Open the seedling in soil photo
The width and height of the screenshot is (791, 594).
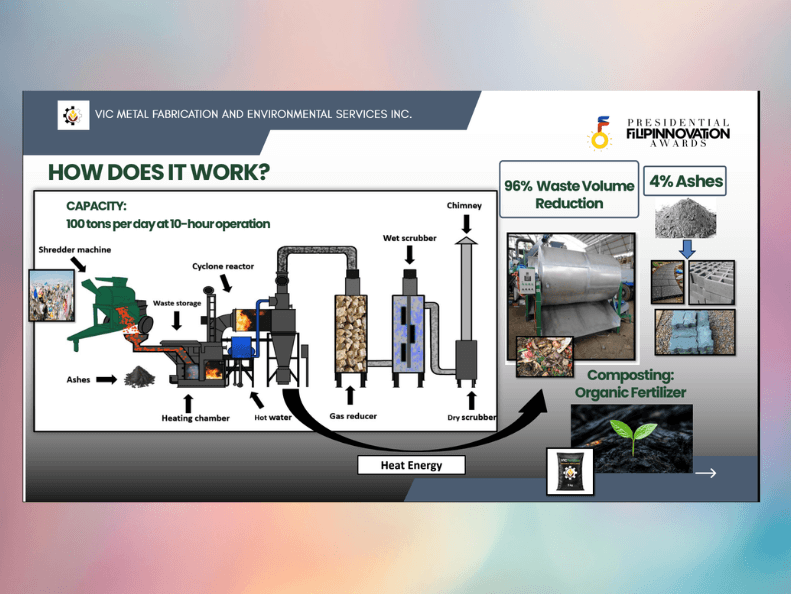click(632, 438)
